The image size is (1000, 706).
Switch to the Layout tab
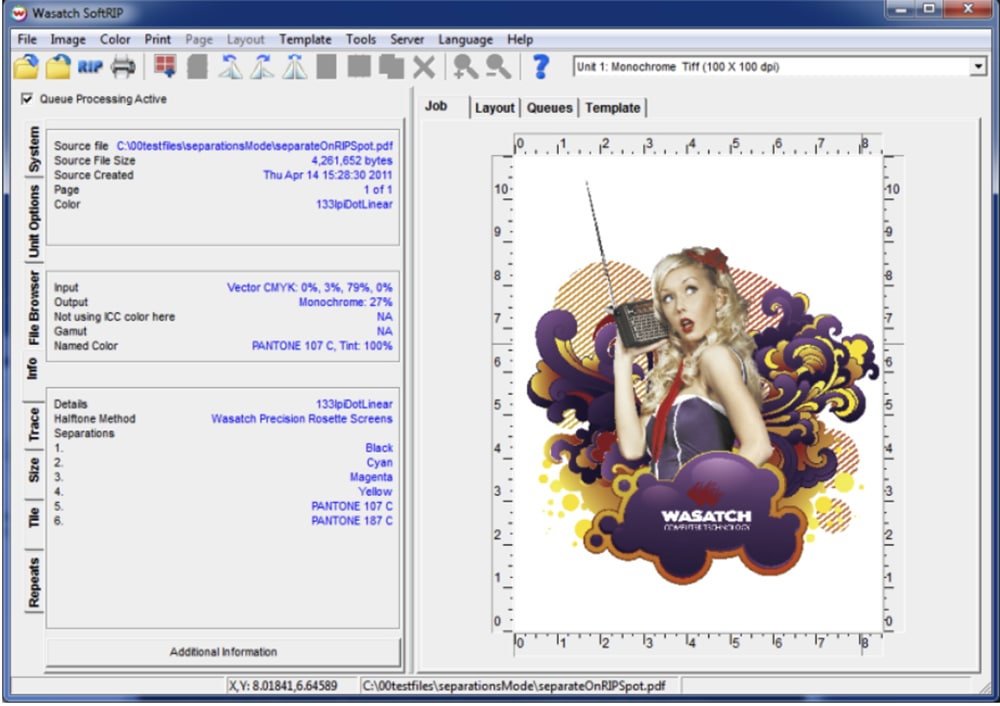click(494, 108)
